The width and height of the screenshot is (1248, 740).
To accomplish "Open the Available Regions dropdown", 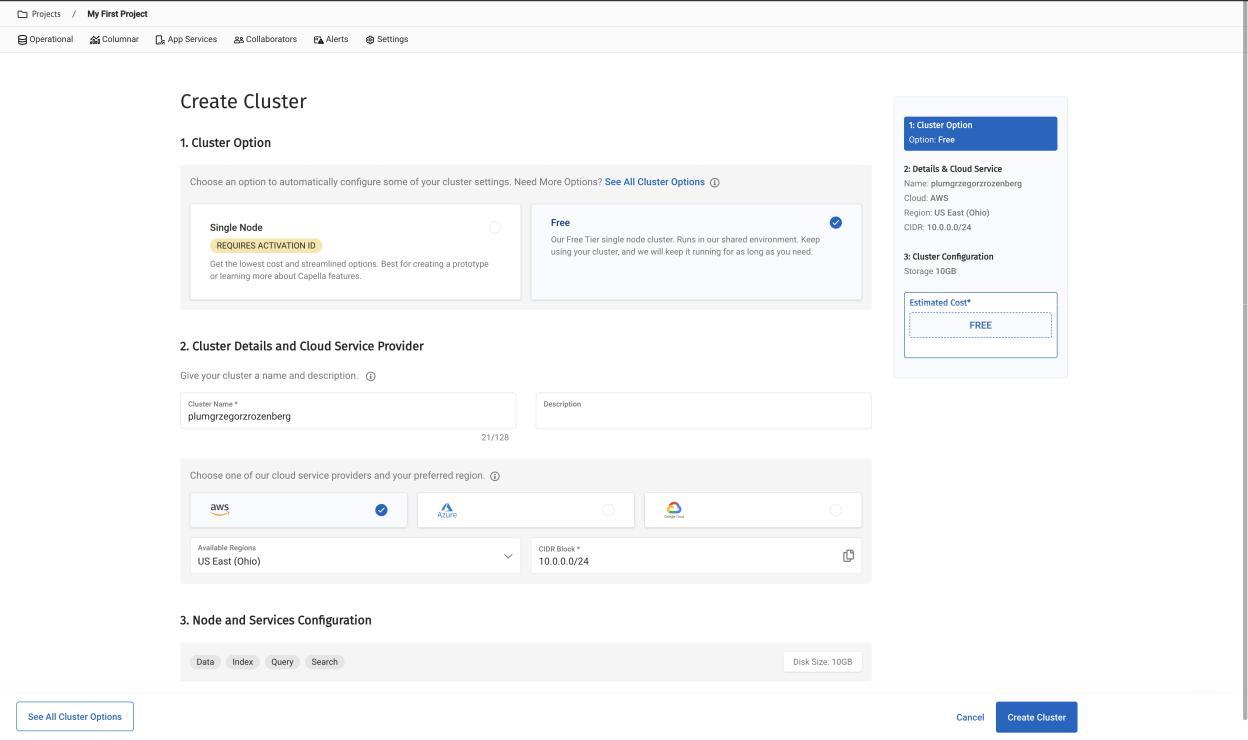I will click(355, 556).
